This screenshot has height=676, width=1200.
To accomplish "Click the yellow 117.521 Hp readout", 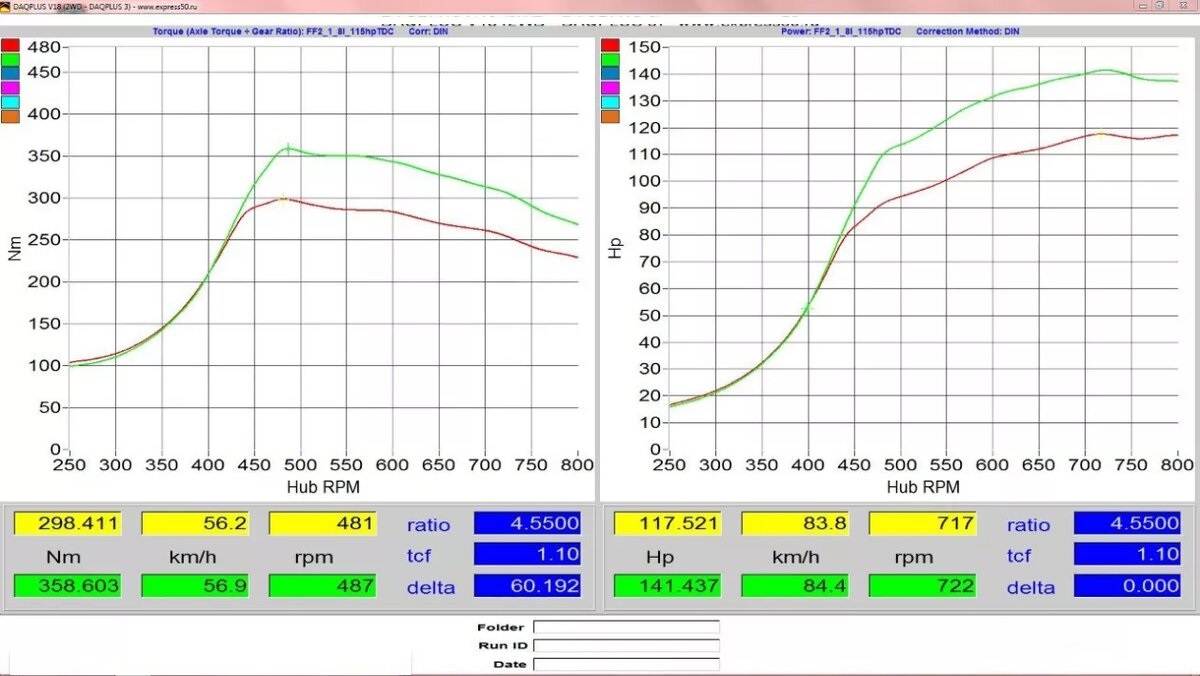I will tap(667, 523).
